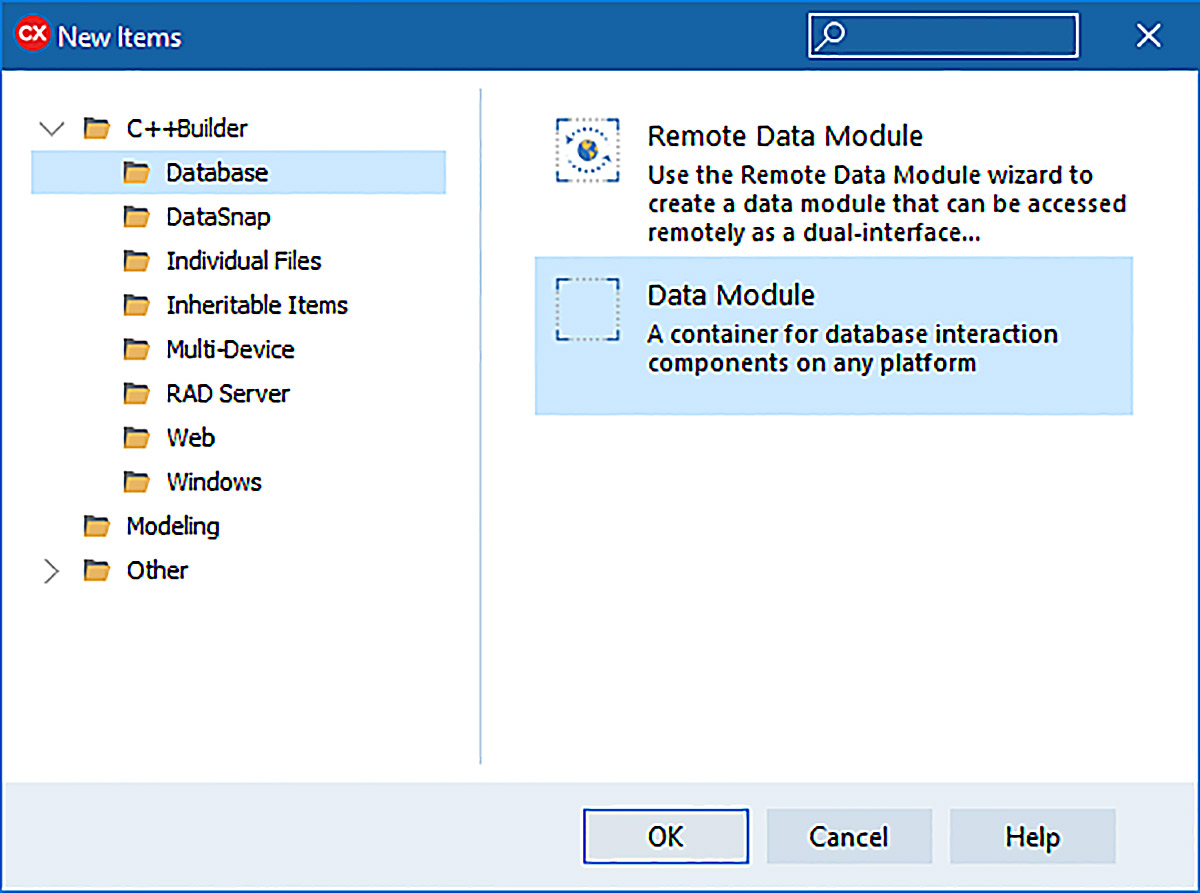
Task: Click the CX logo in title bar
Action: pos(32,36)
